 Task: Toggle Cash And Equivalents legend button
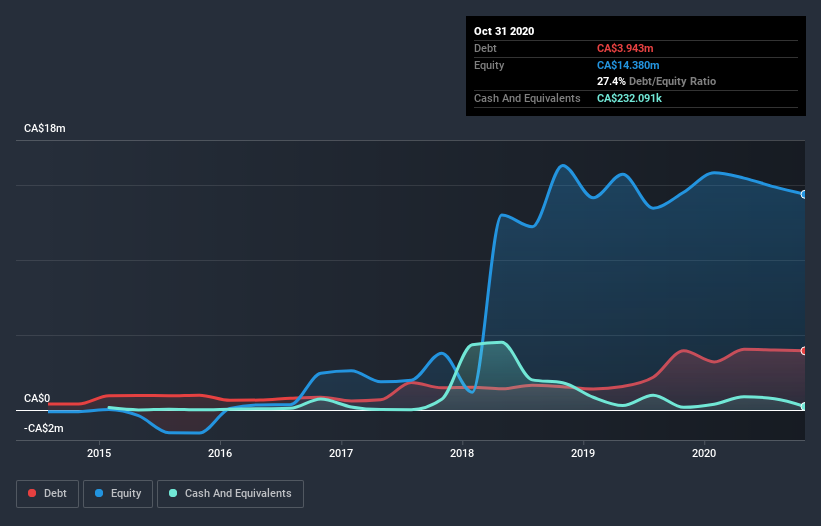pyautogui.click(x=230, y=494)
